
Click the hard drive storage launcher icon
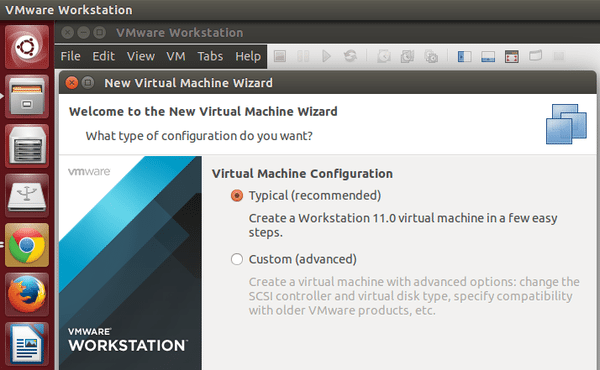tap(27, 146)
